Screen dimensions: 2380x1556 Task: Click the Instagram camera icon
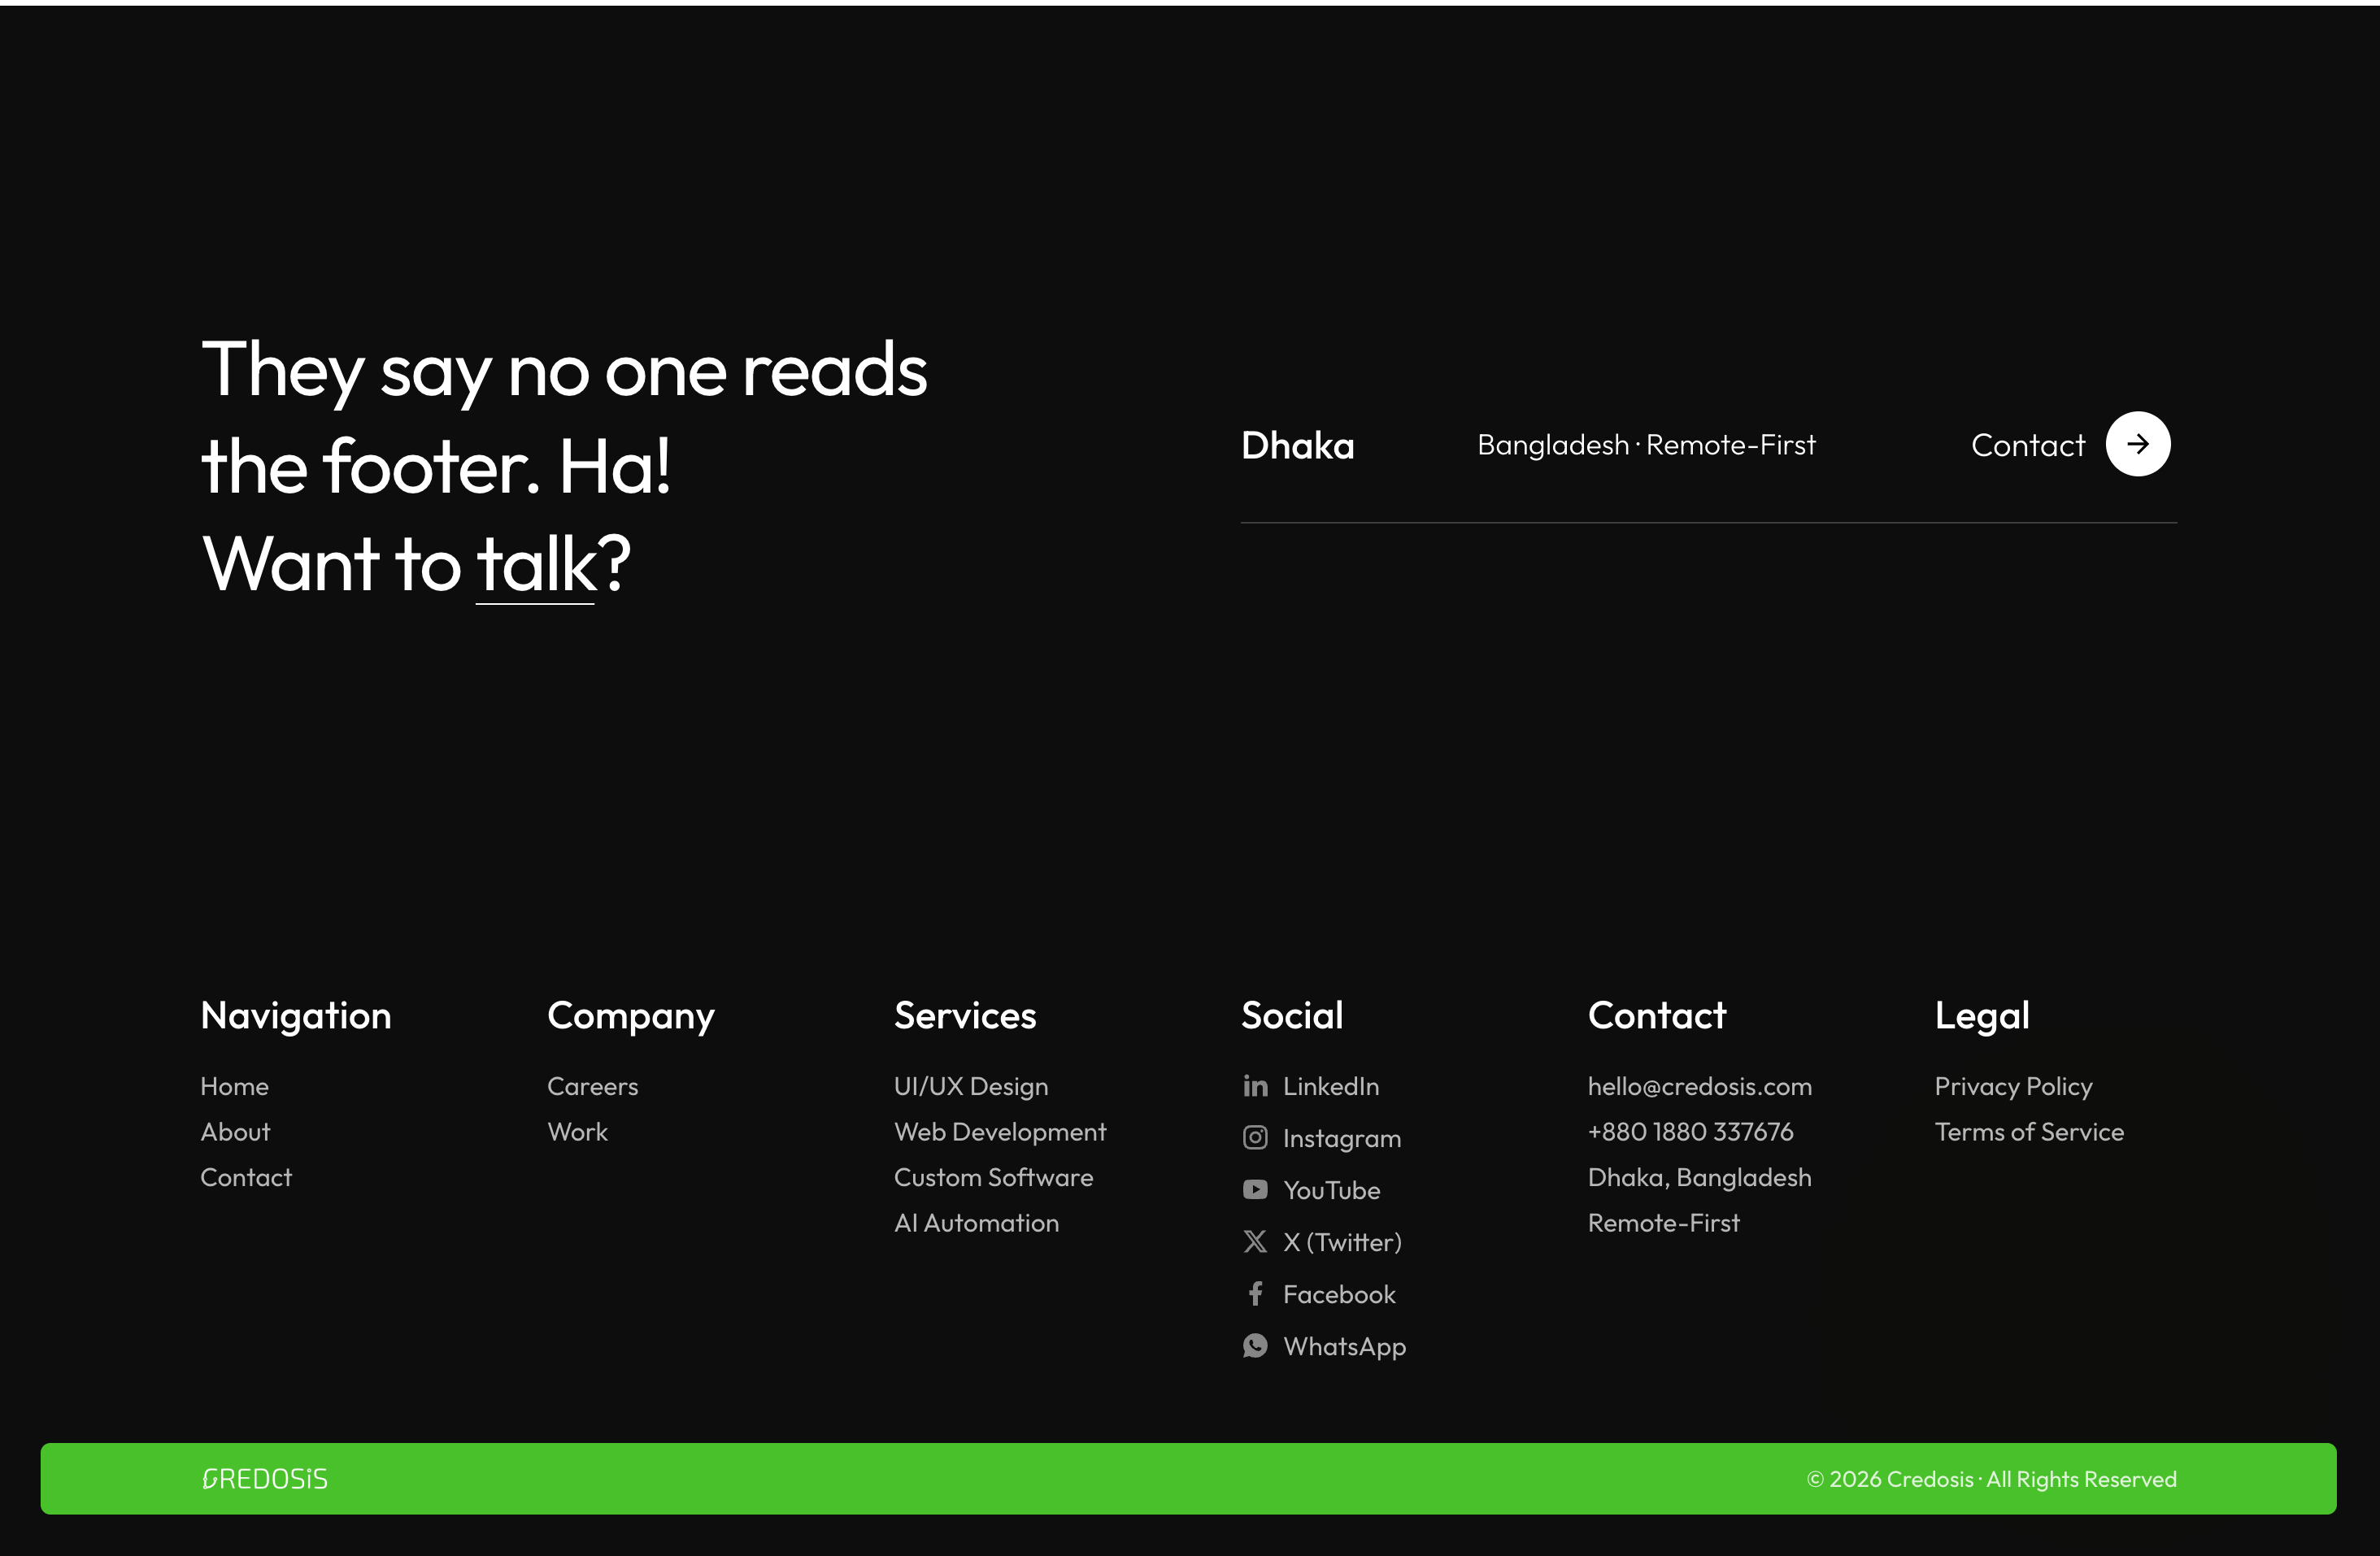click(x=1255, y=1138)
